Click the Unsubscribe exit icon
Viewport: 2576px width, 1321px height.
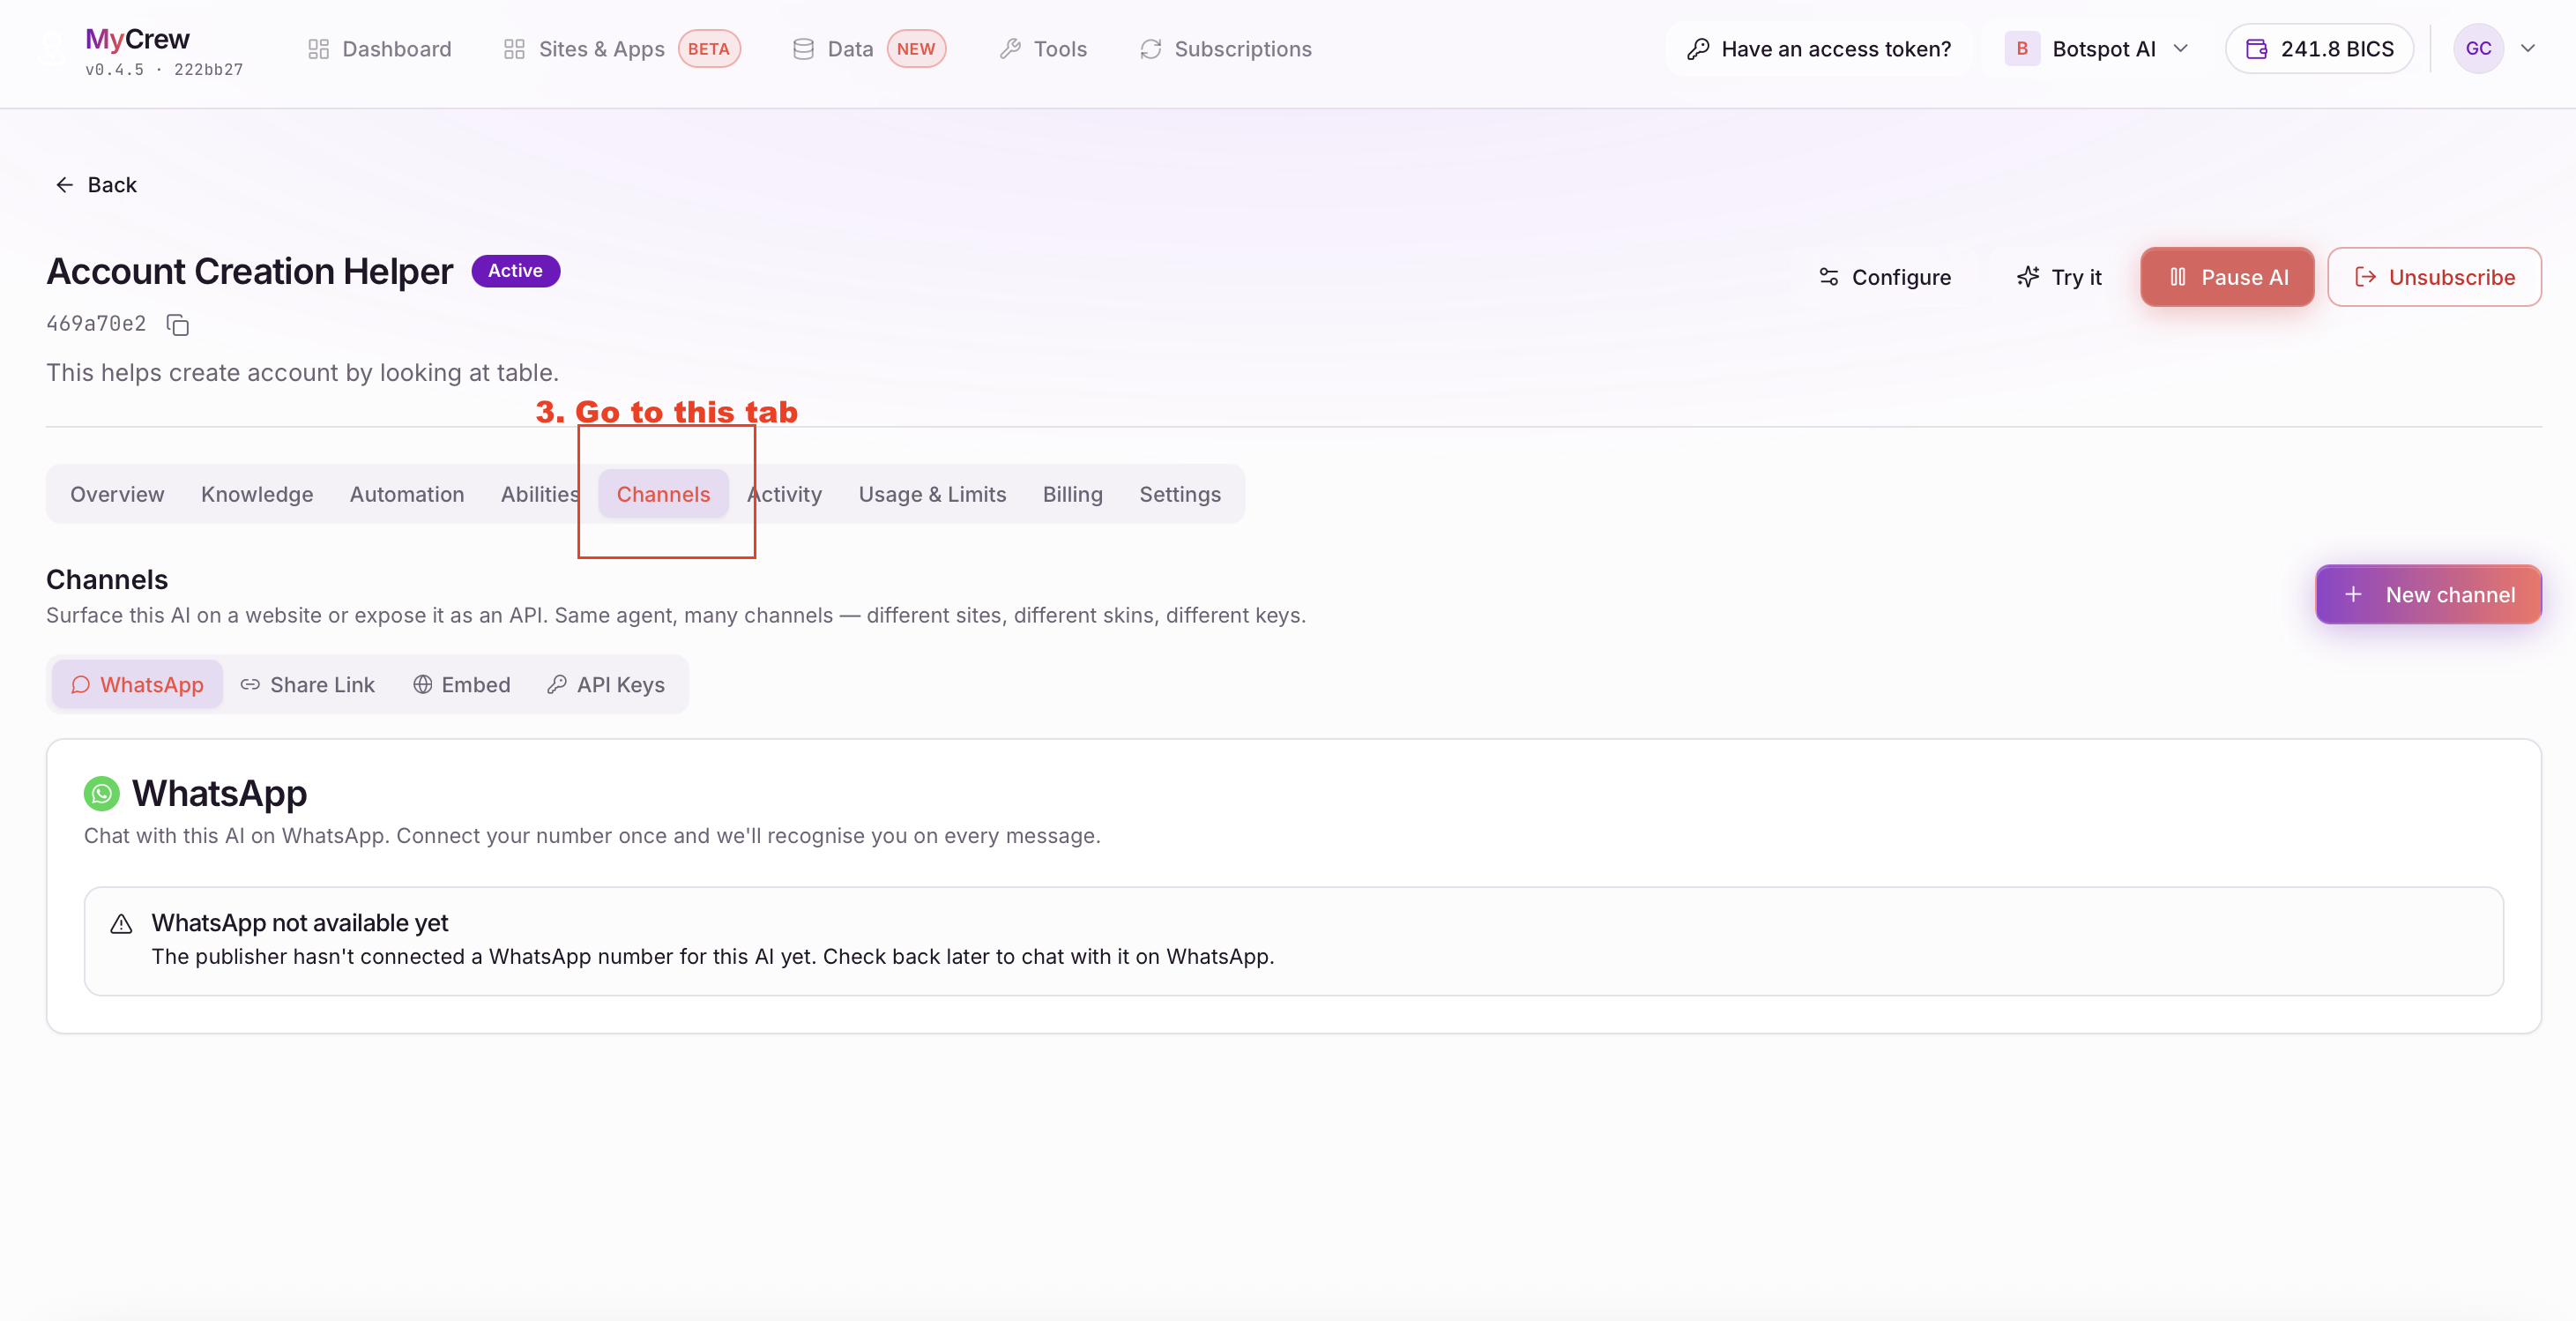coord(2365,277)
